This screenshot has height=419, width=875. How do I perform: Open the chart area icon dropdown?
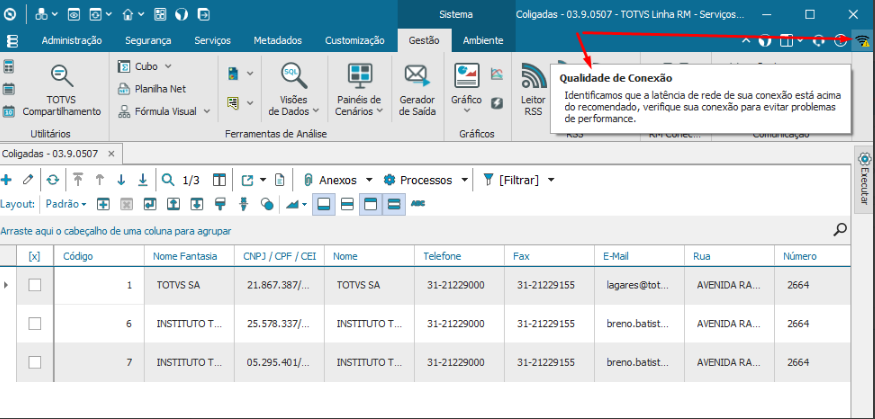[305, 205]
